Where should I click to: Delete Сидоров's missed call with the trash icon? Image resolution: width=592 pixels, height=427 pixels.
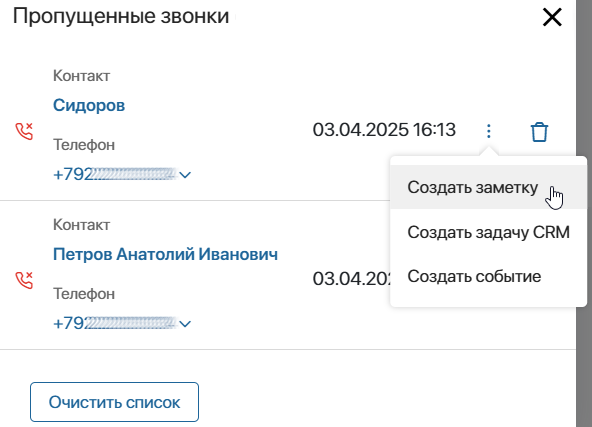[x=539, y=132]
